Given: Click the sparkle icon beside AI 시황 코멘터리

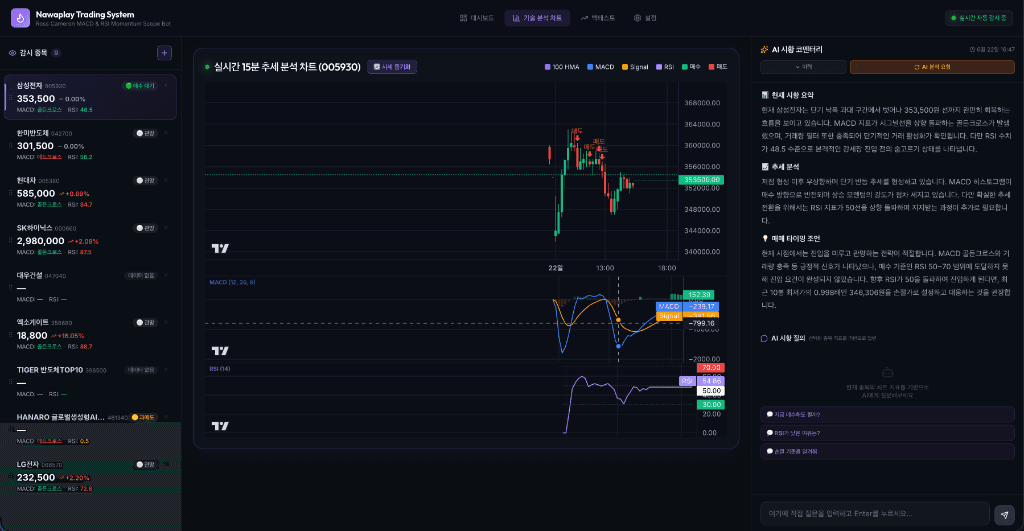Looking at the screenshot, I should [764, 50].
